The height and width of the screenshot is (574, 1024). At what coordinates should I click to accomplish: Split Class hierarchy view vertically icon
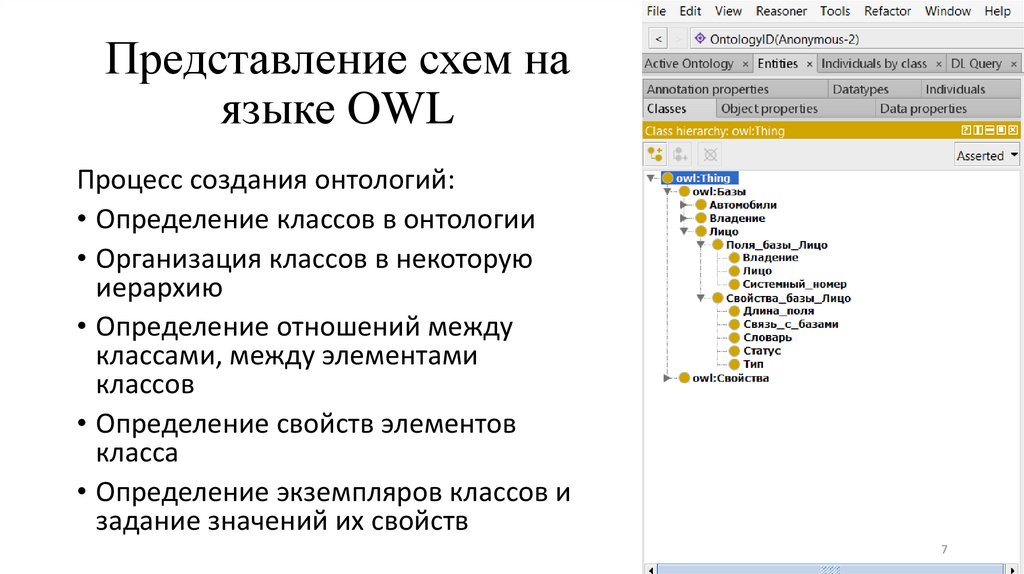(x=978, y=131)
